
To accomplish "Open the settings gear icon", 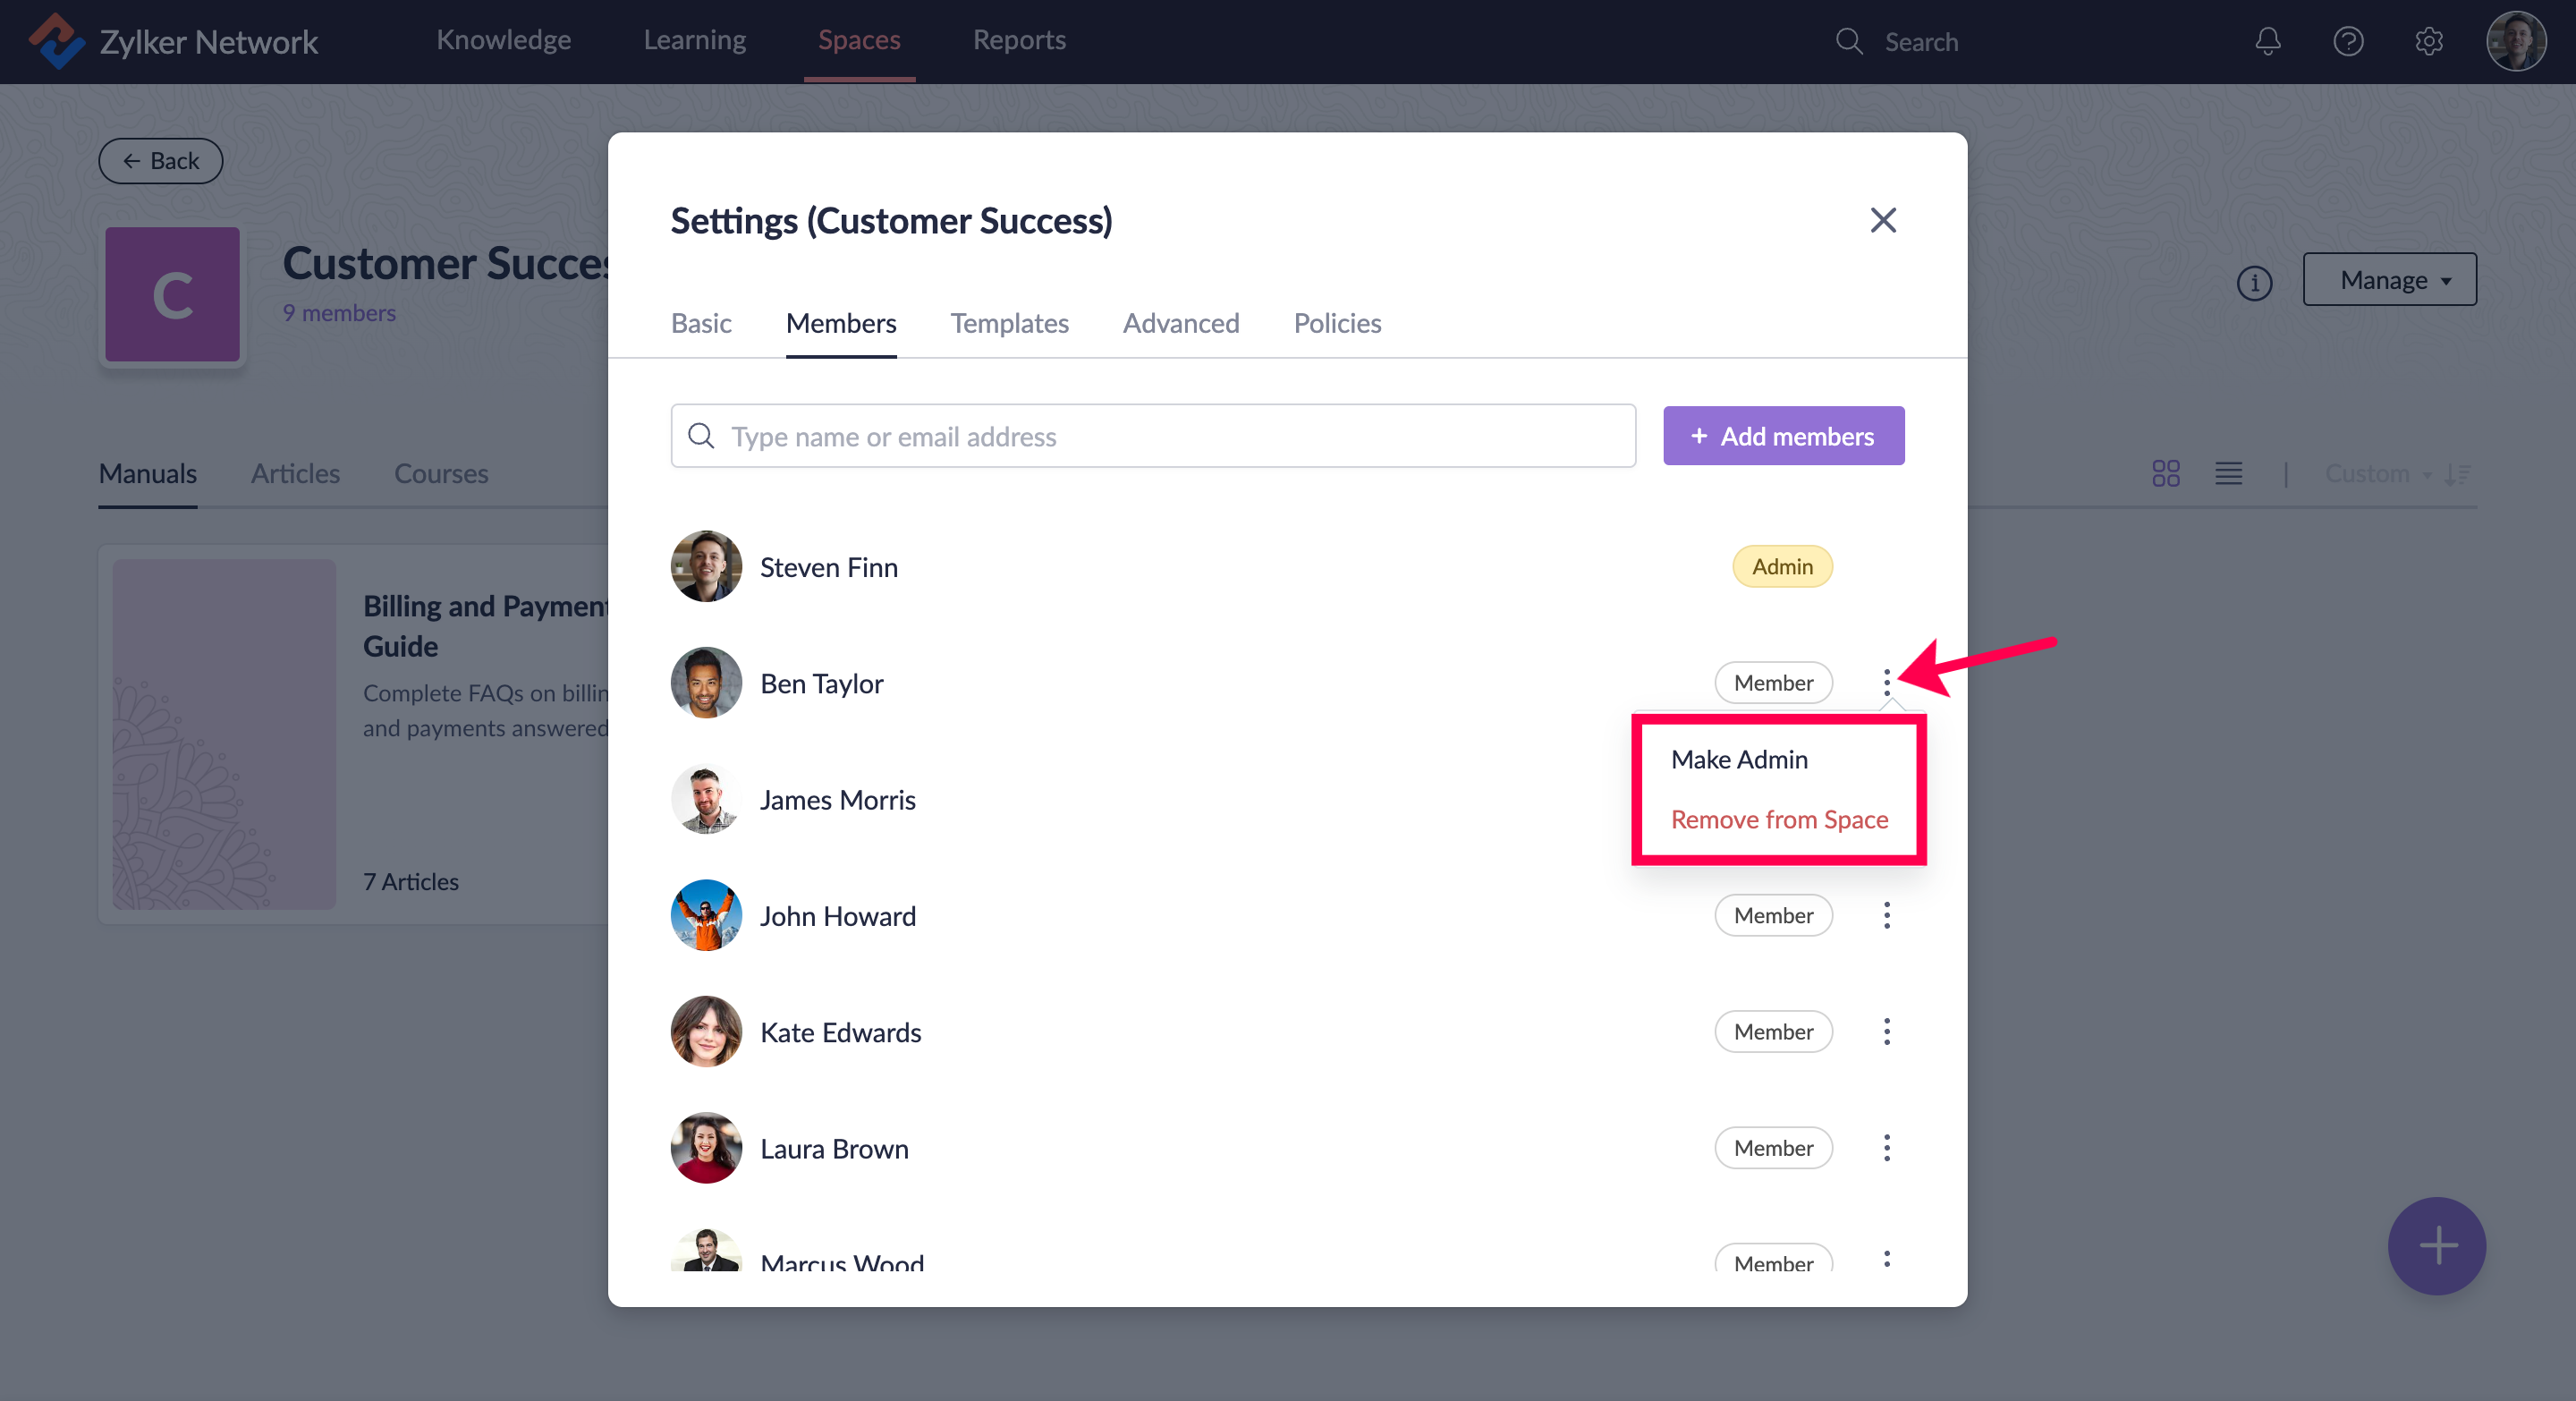I will (x=2428, y=41).
